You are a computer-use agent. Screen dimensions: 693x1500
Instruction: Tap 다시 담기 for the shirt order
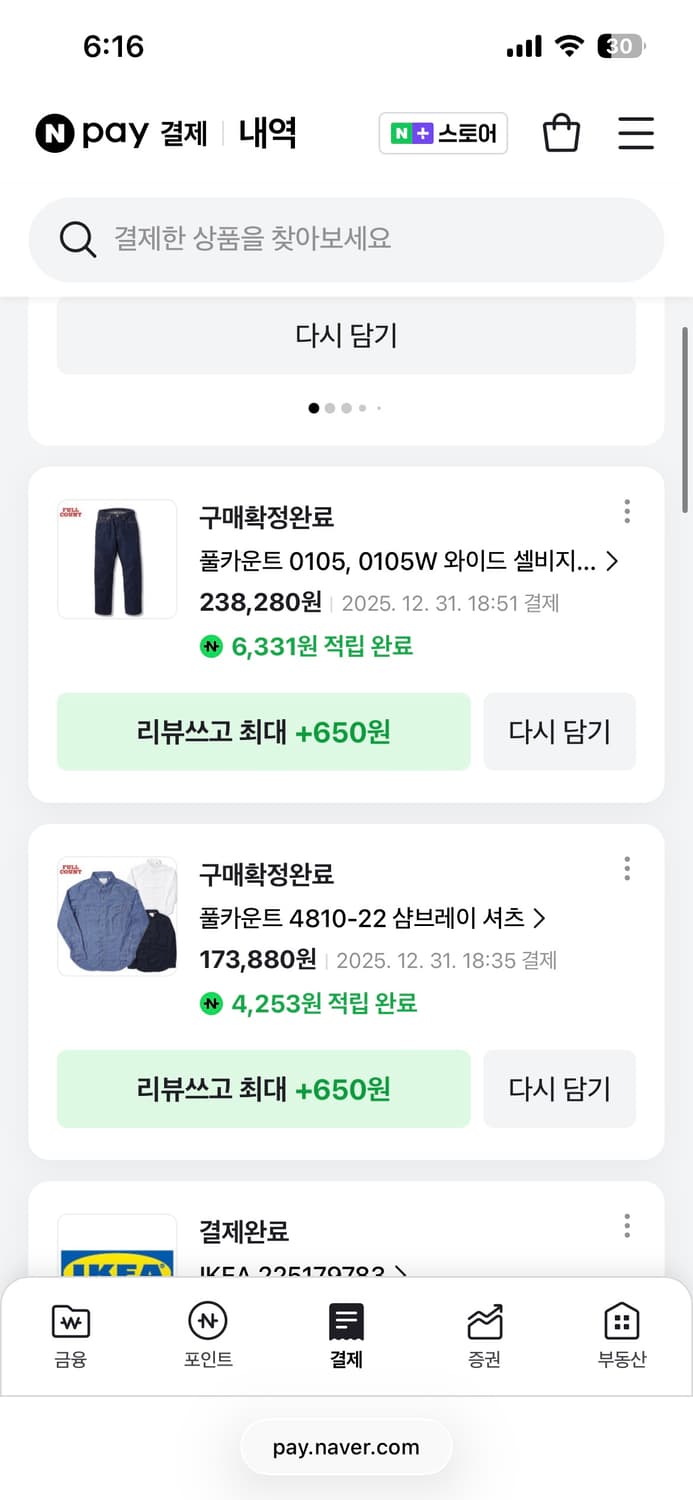pyautogui.click(x=560, y=1089)
